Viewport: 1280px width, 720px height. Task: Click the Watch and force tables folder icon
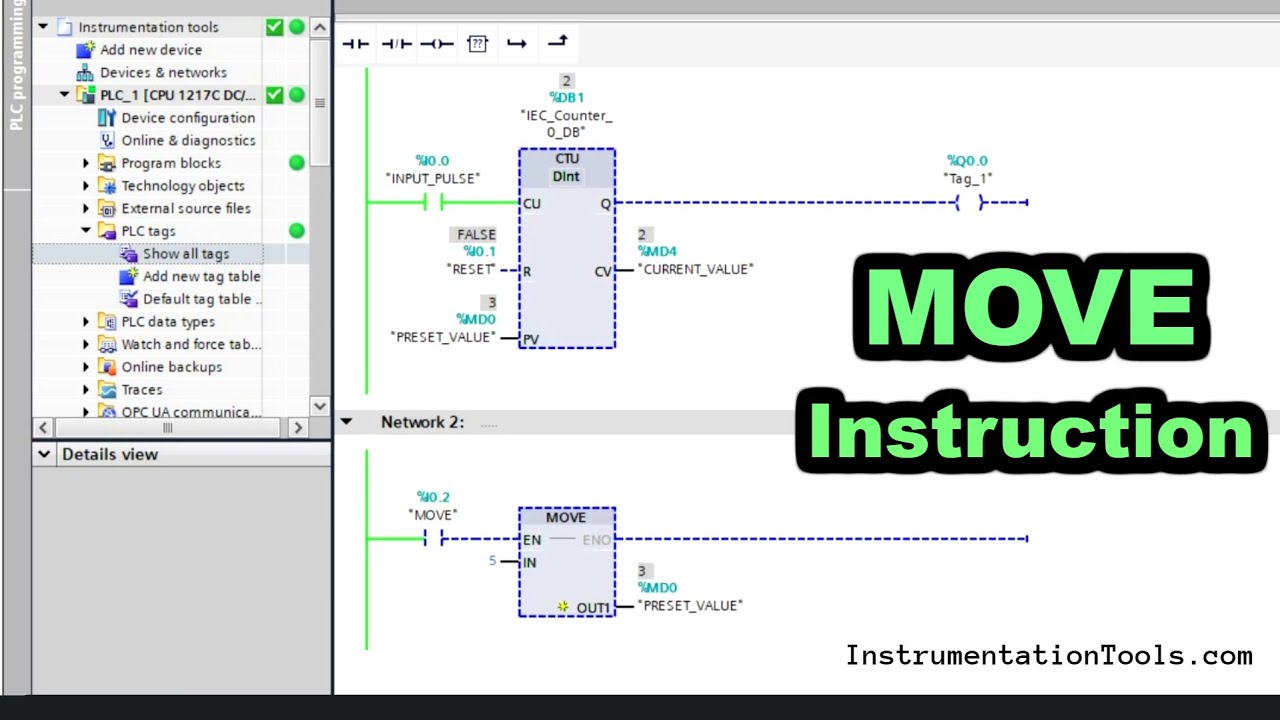(x=107, y=344)
